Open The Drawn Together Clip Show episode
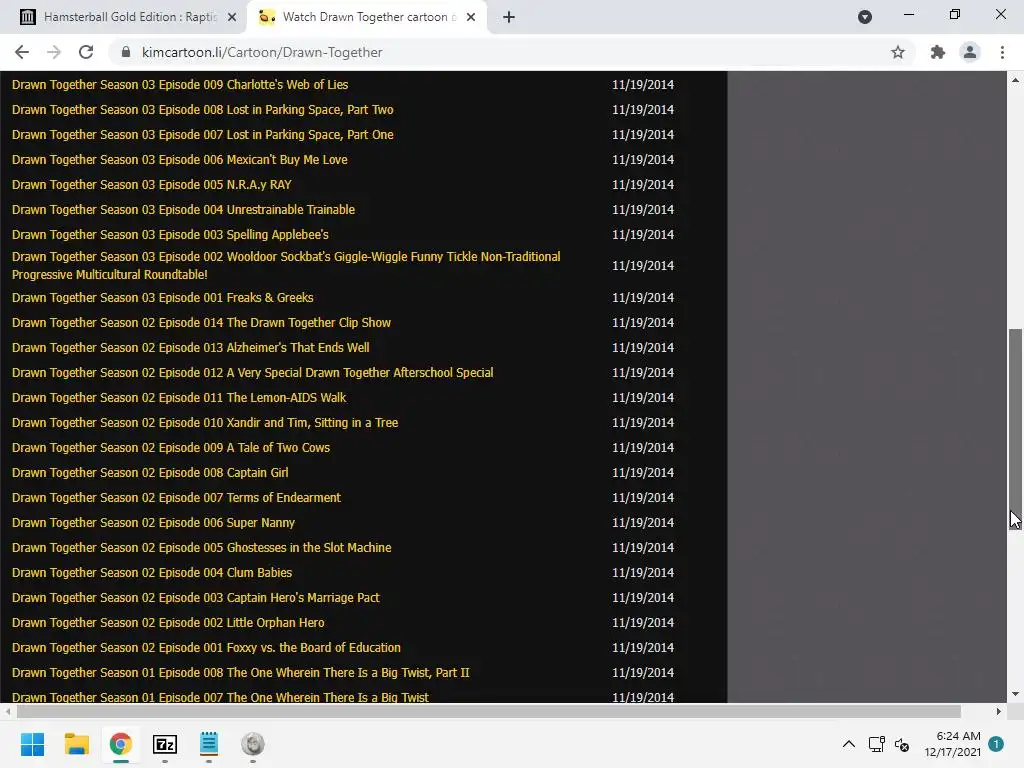The height and width of the screenshot is (768, 1024). pyautogui.click(x=201, y=323)
